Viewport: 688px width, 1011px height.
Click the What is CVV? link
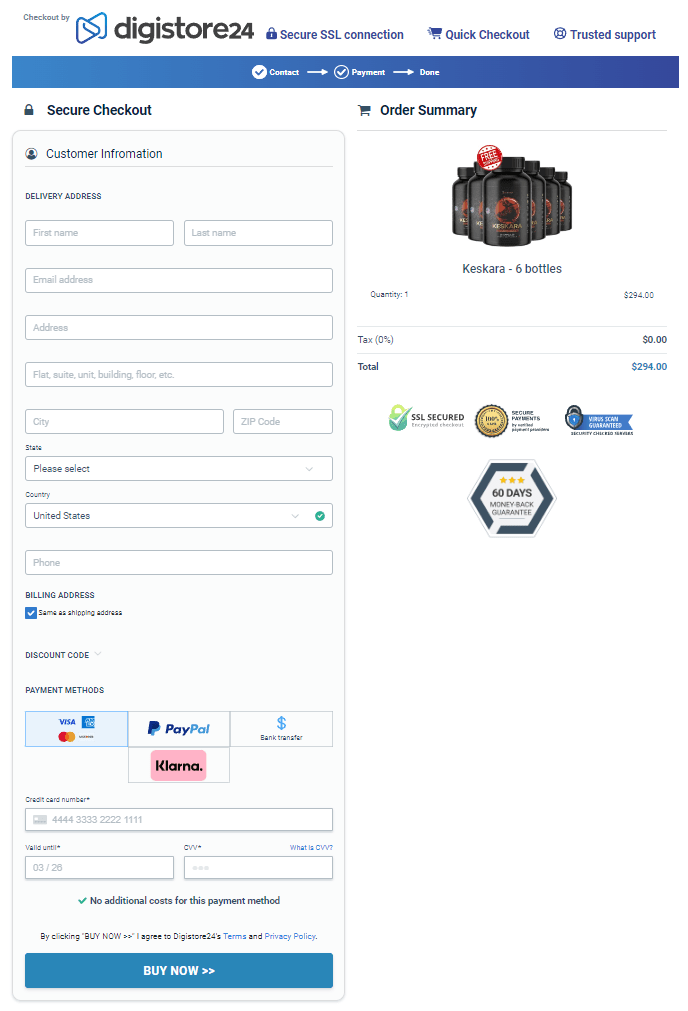311,847
